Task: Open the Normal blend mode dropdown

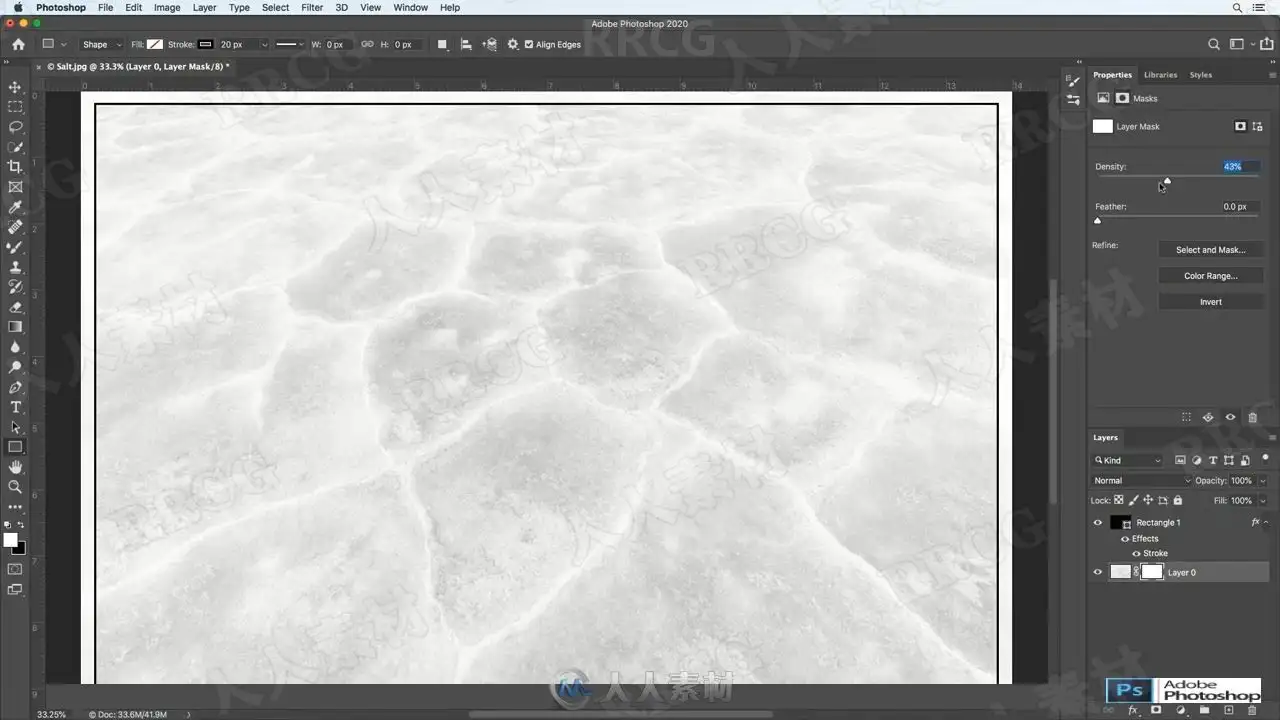Action: pos(1141,480)
